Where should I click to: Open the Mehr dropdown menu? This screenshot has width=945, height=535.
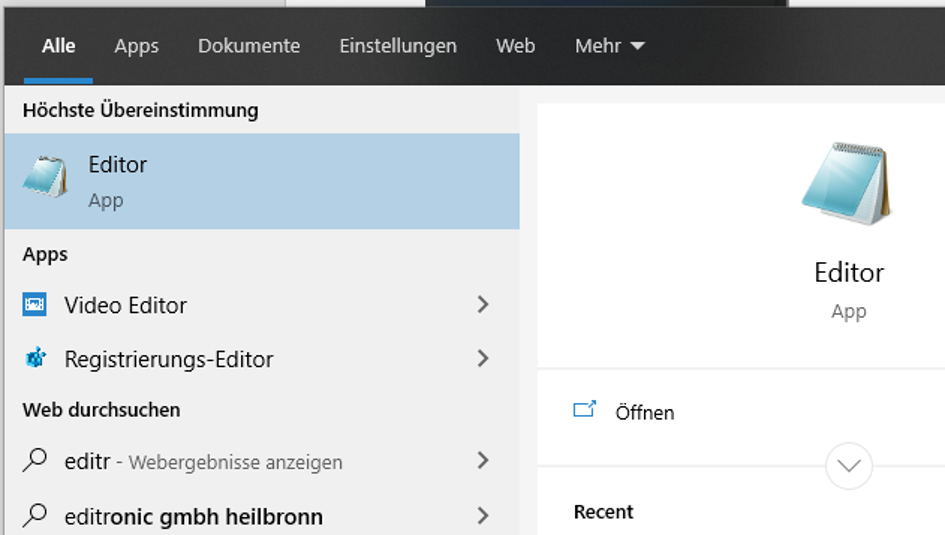(609, 46)
